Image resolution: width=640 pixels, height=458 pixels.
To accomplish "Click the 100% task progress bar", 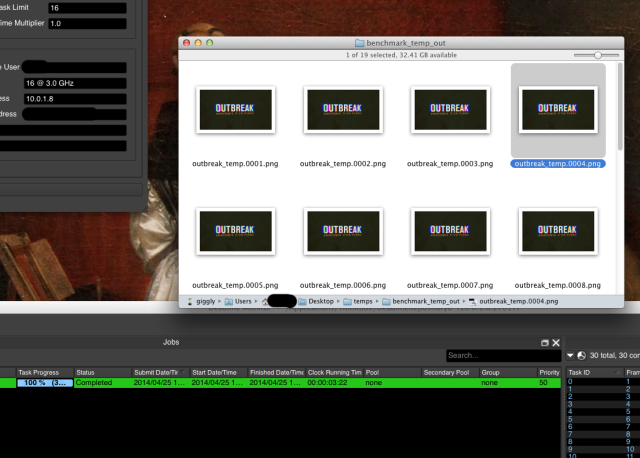I will pos(45,383).
